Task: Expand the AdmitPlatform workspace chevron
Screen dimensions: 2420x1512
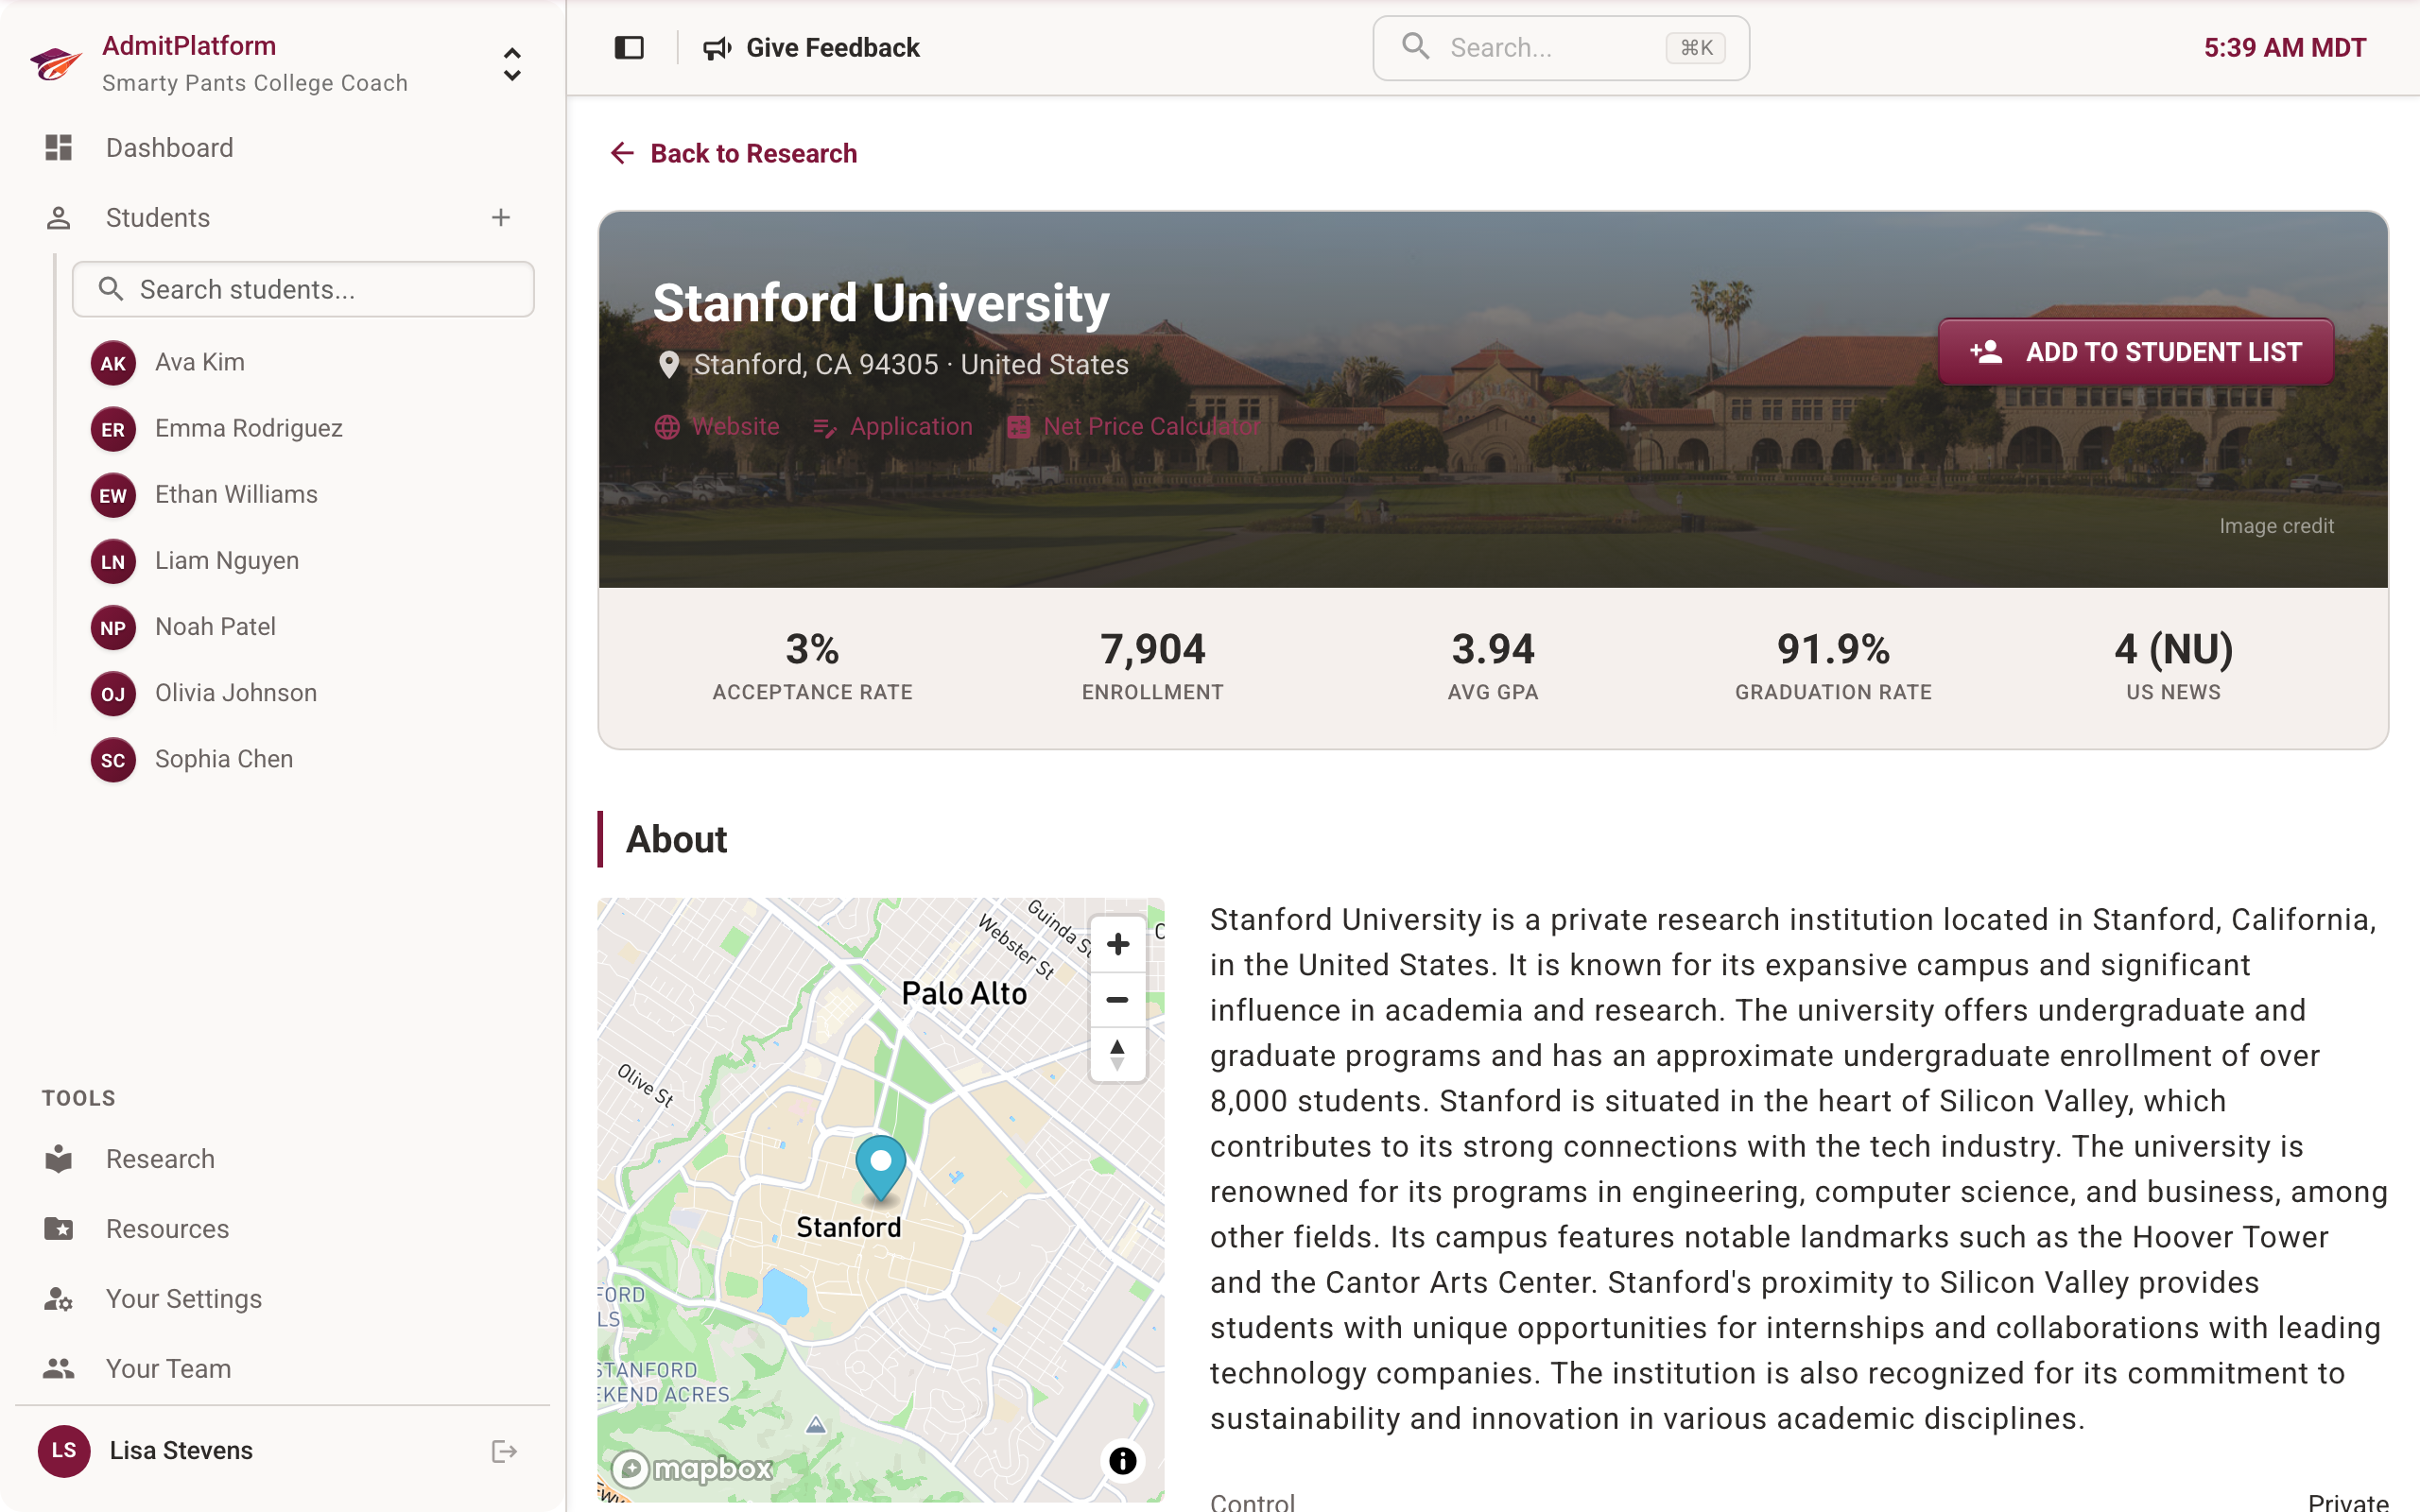Action: tap(511, 66)
